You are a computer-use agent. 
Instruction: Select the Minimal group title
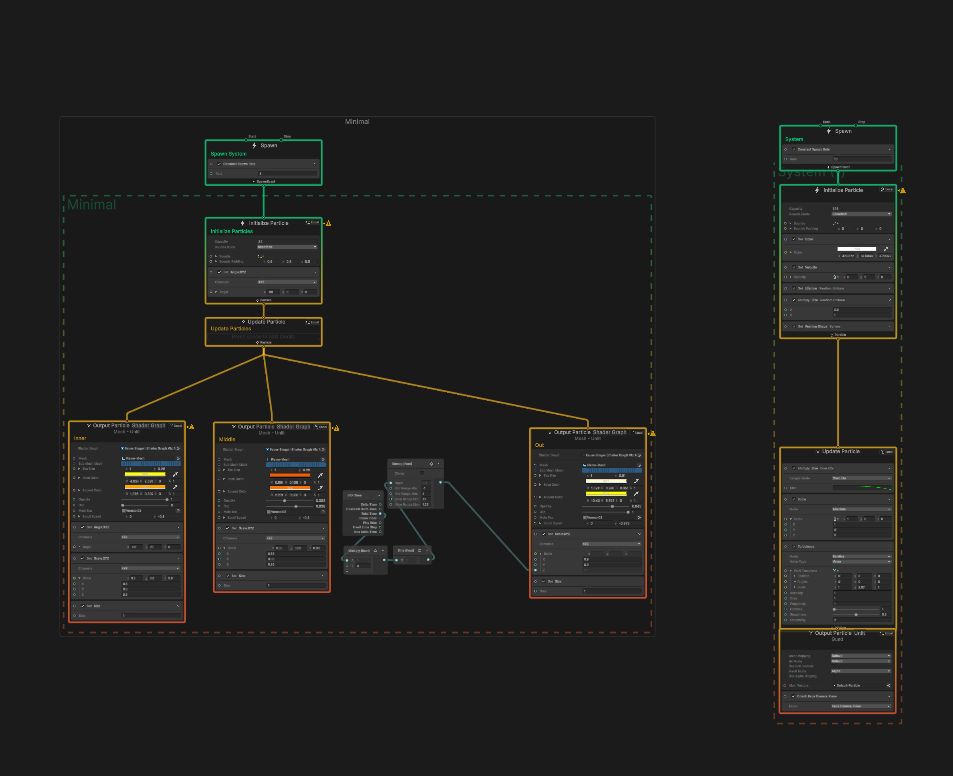pyautogui.click(x=357, y=122)
